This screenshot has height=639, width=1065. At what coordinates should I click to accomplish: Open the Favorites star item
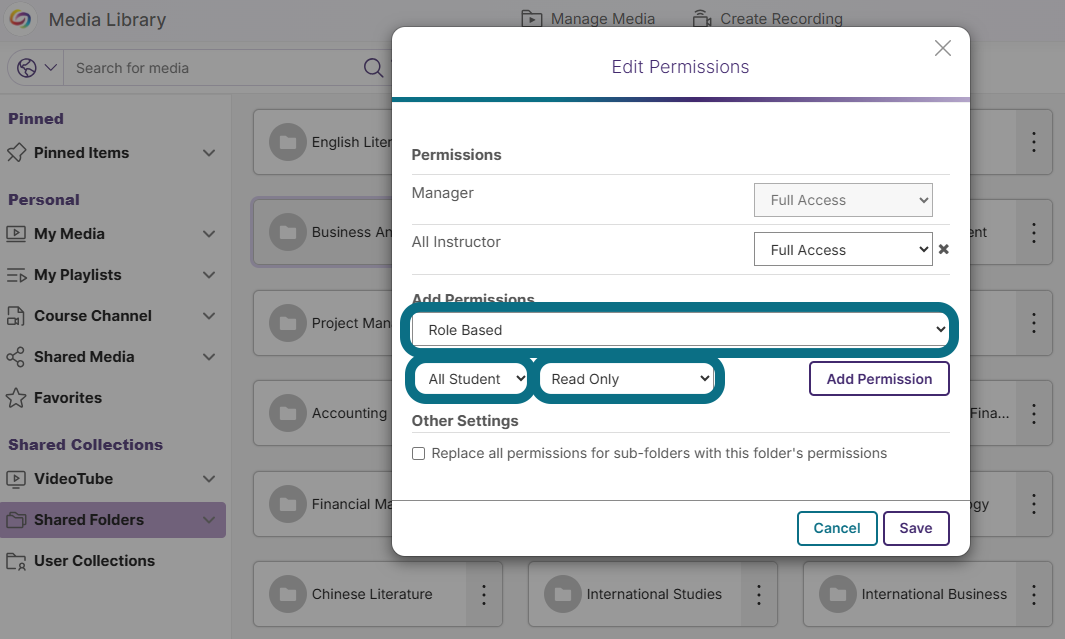(68, 398)
